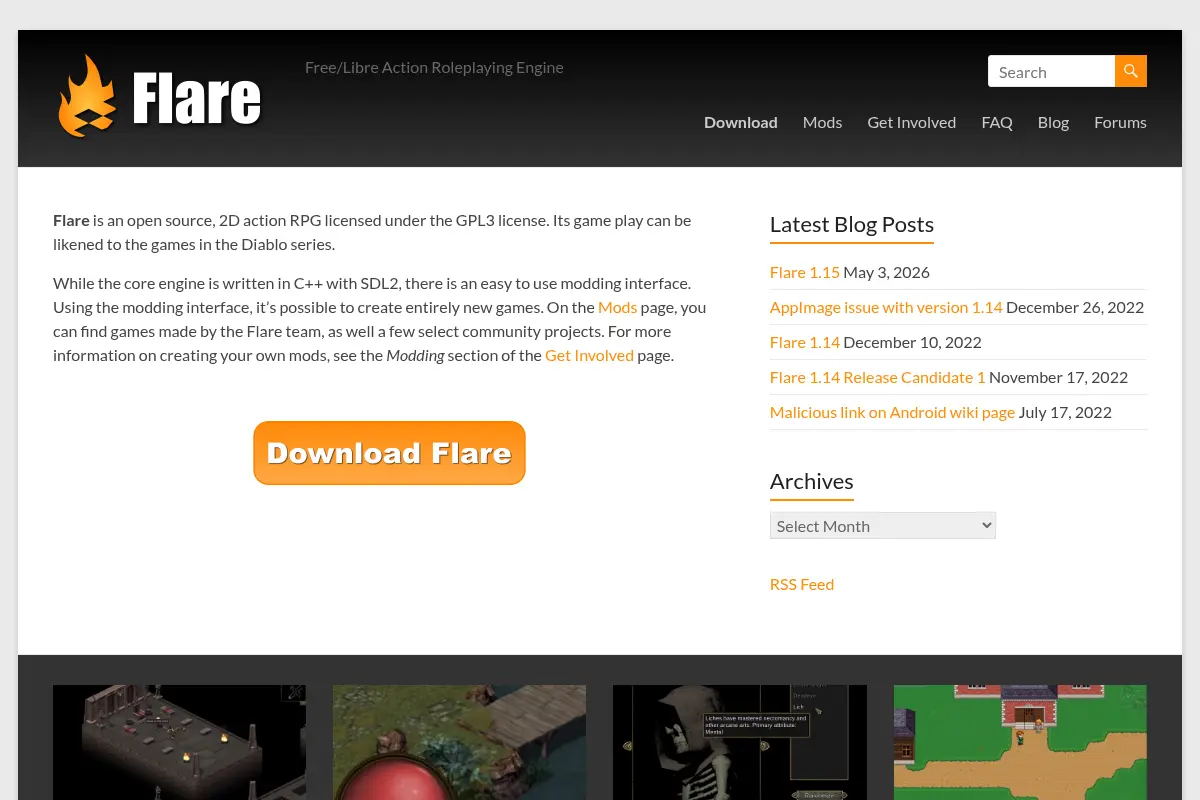Click the date July 17, 2022
The image size is (1200, 800).
click(1065, 412)
